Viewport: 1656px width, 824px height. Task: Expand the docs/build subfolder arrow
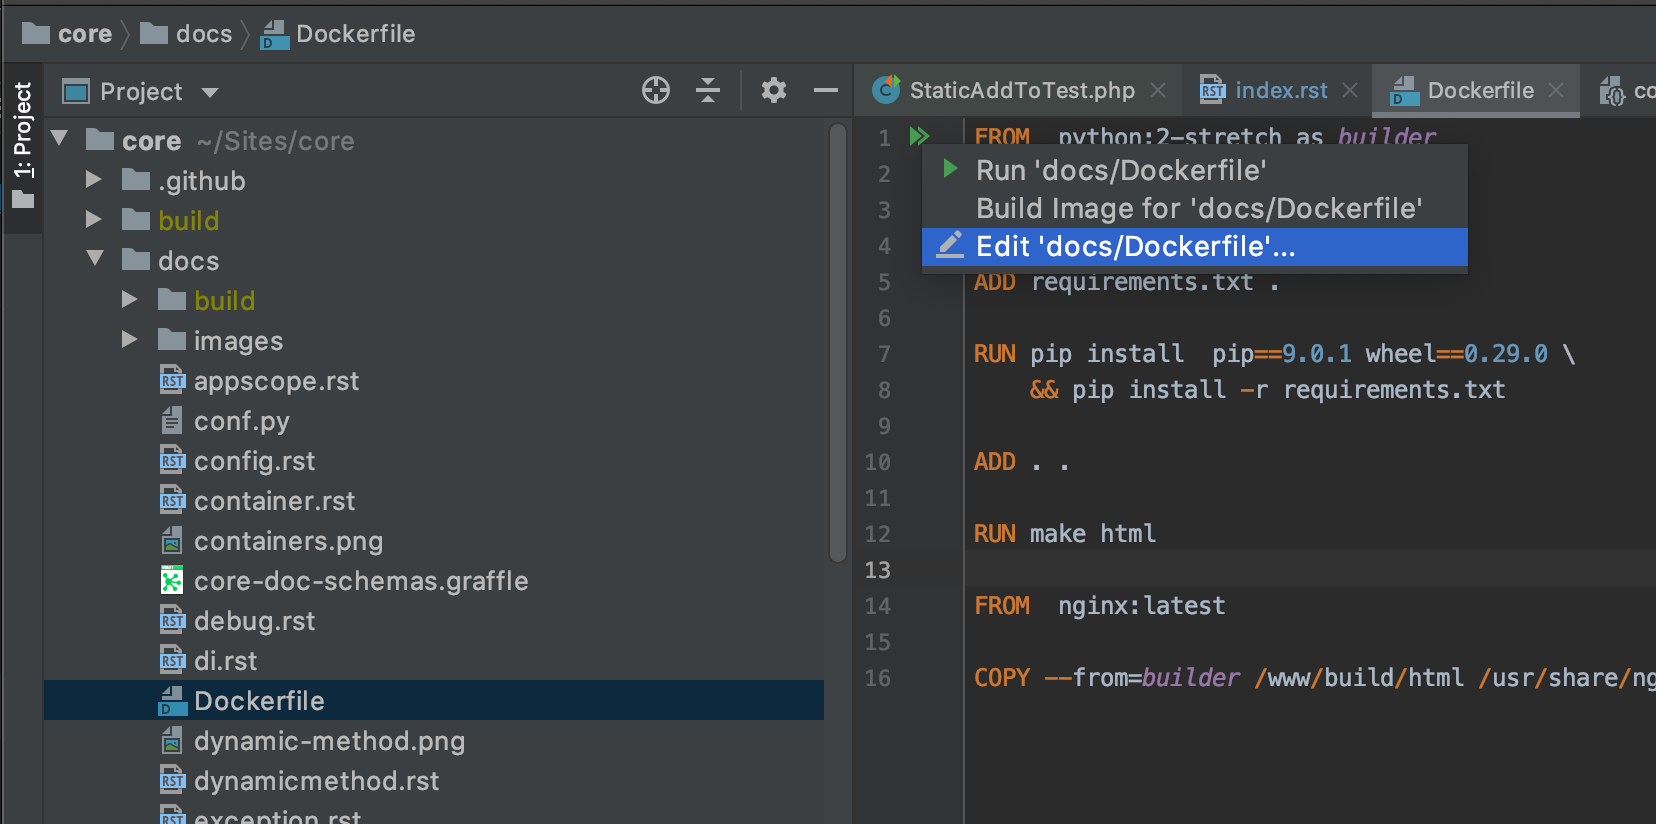[x=130, y=299]
